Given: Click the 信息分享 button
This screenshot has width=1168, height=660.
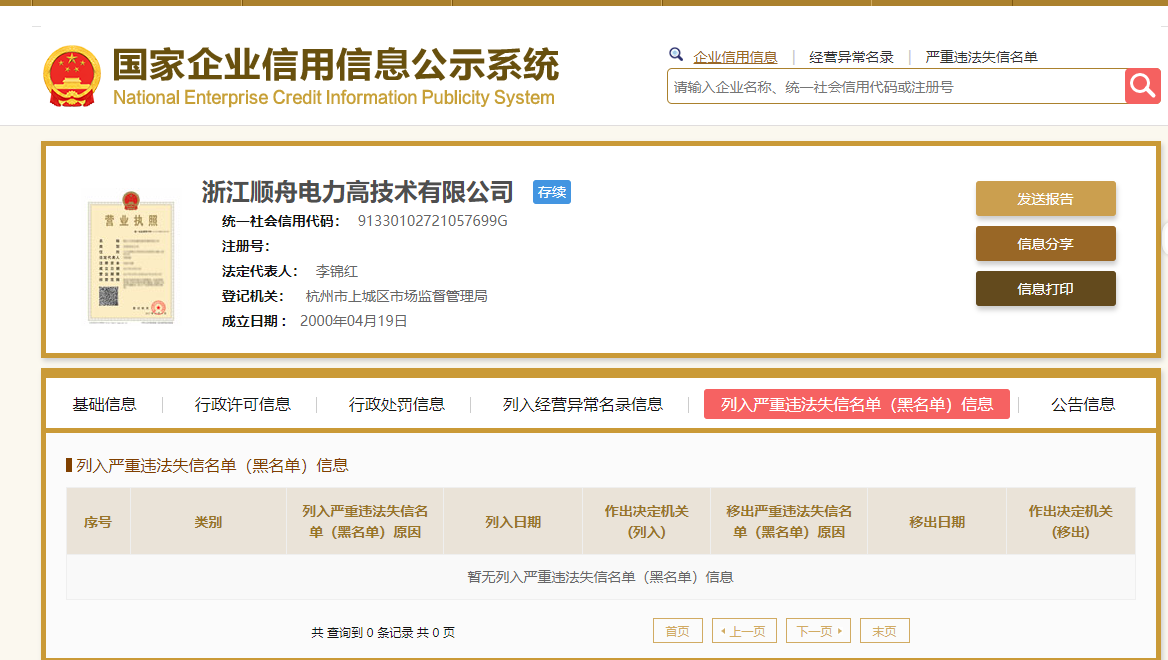Looking at the screenshot, I should [x=1045, y=244].
